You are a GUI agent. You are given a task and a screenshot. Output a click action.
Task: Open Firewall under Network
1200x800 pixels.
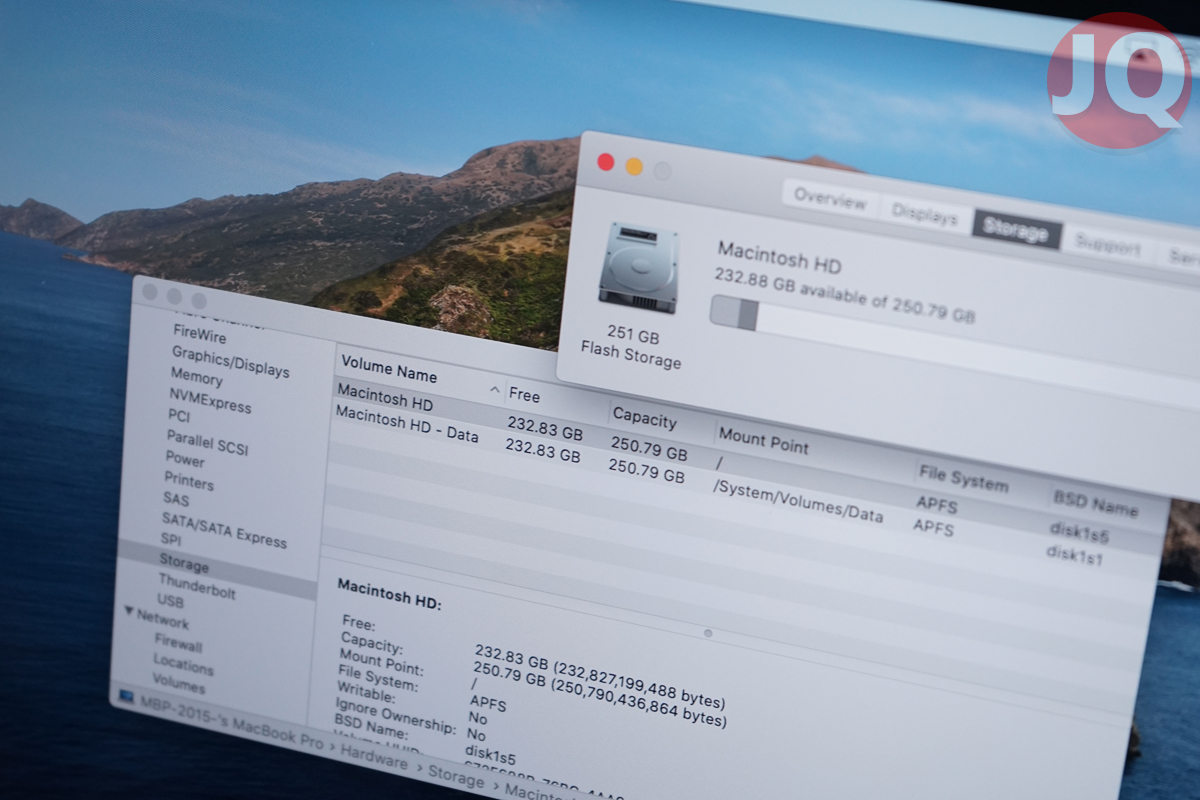(x=178, y=643)
